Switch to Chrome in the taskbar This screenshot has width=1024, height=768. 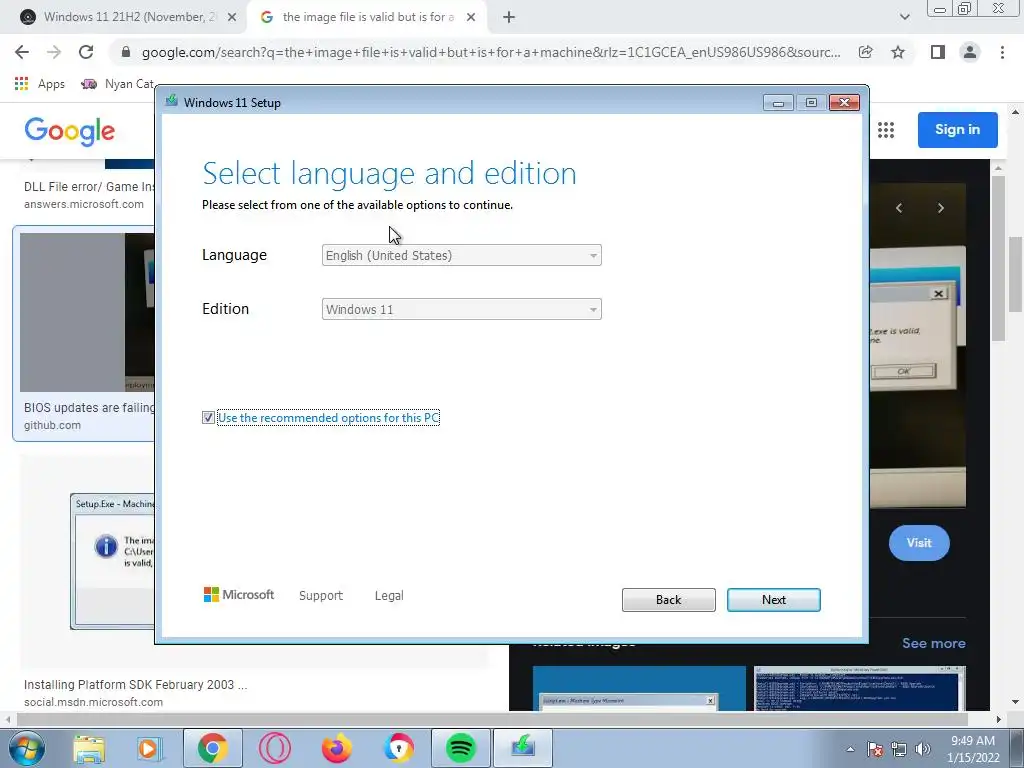[213, 748]
